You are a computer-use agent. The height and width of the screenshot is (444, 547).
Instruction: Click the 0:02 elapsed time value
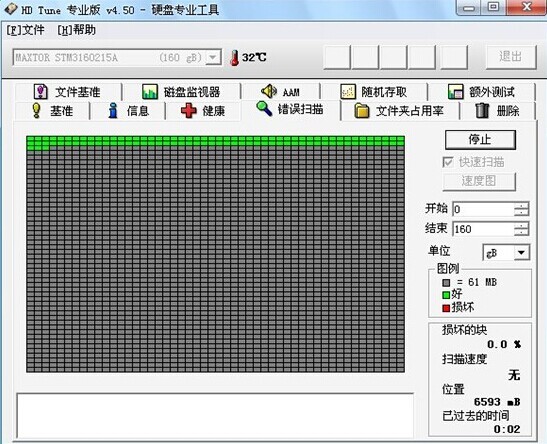click(x=507, y=429)
